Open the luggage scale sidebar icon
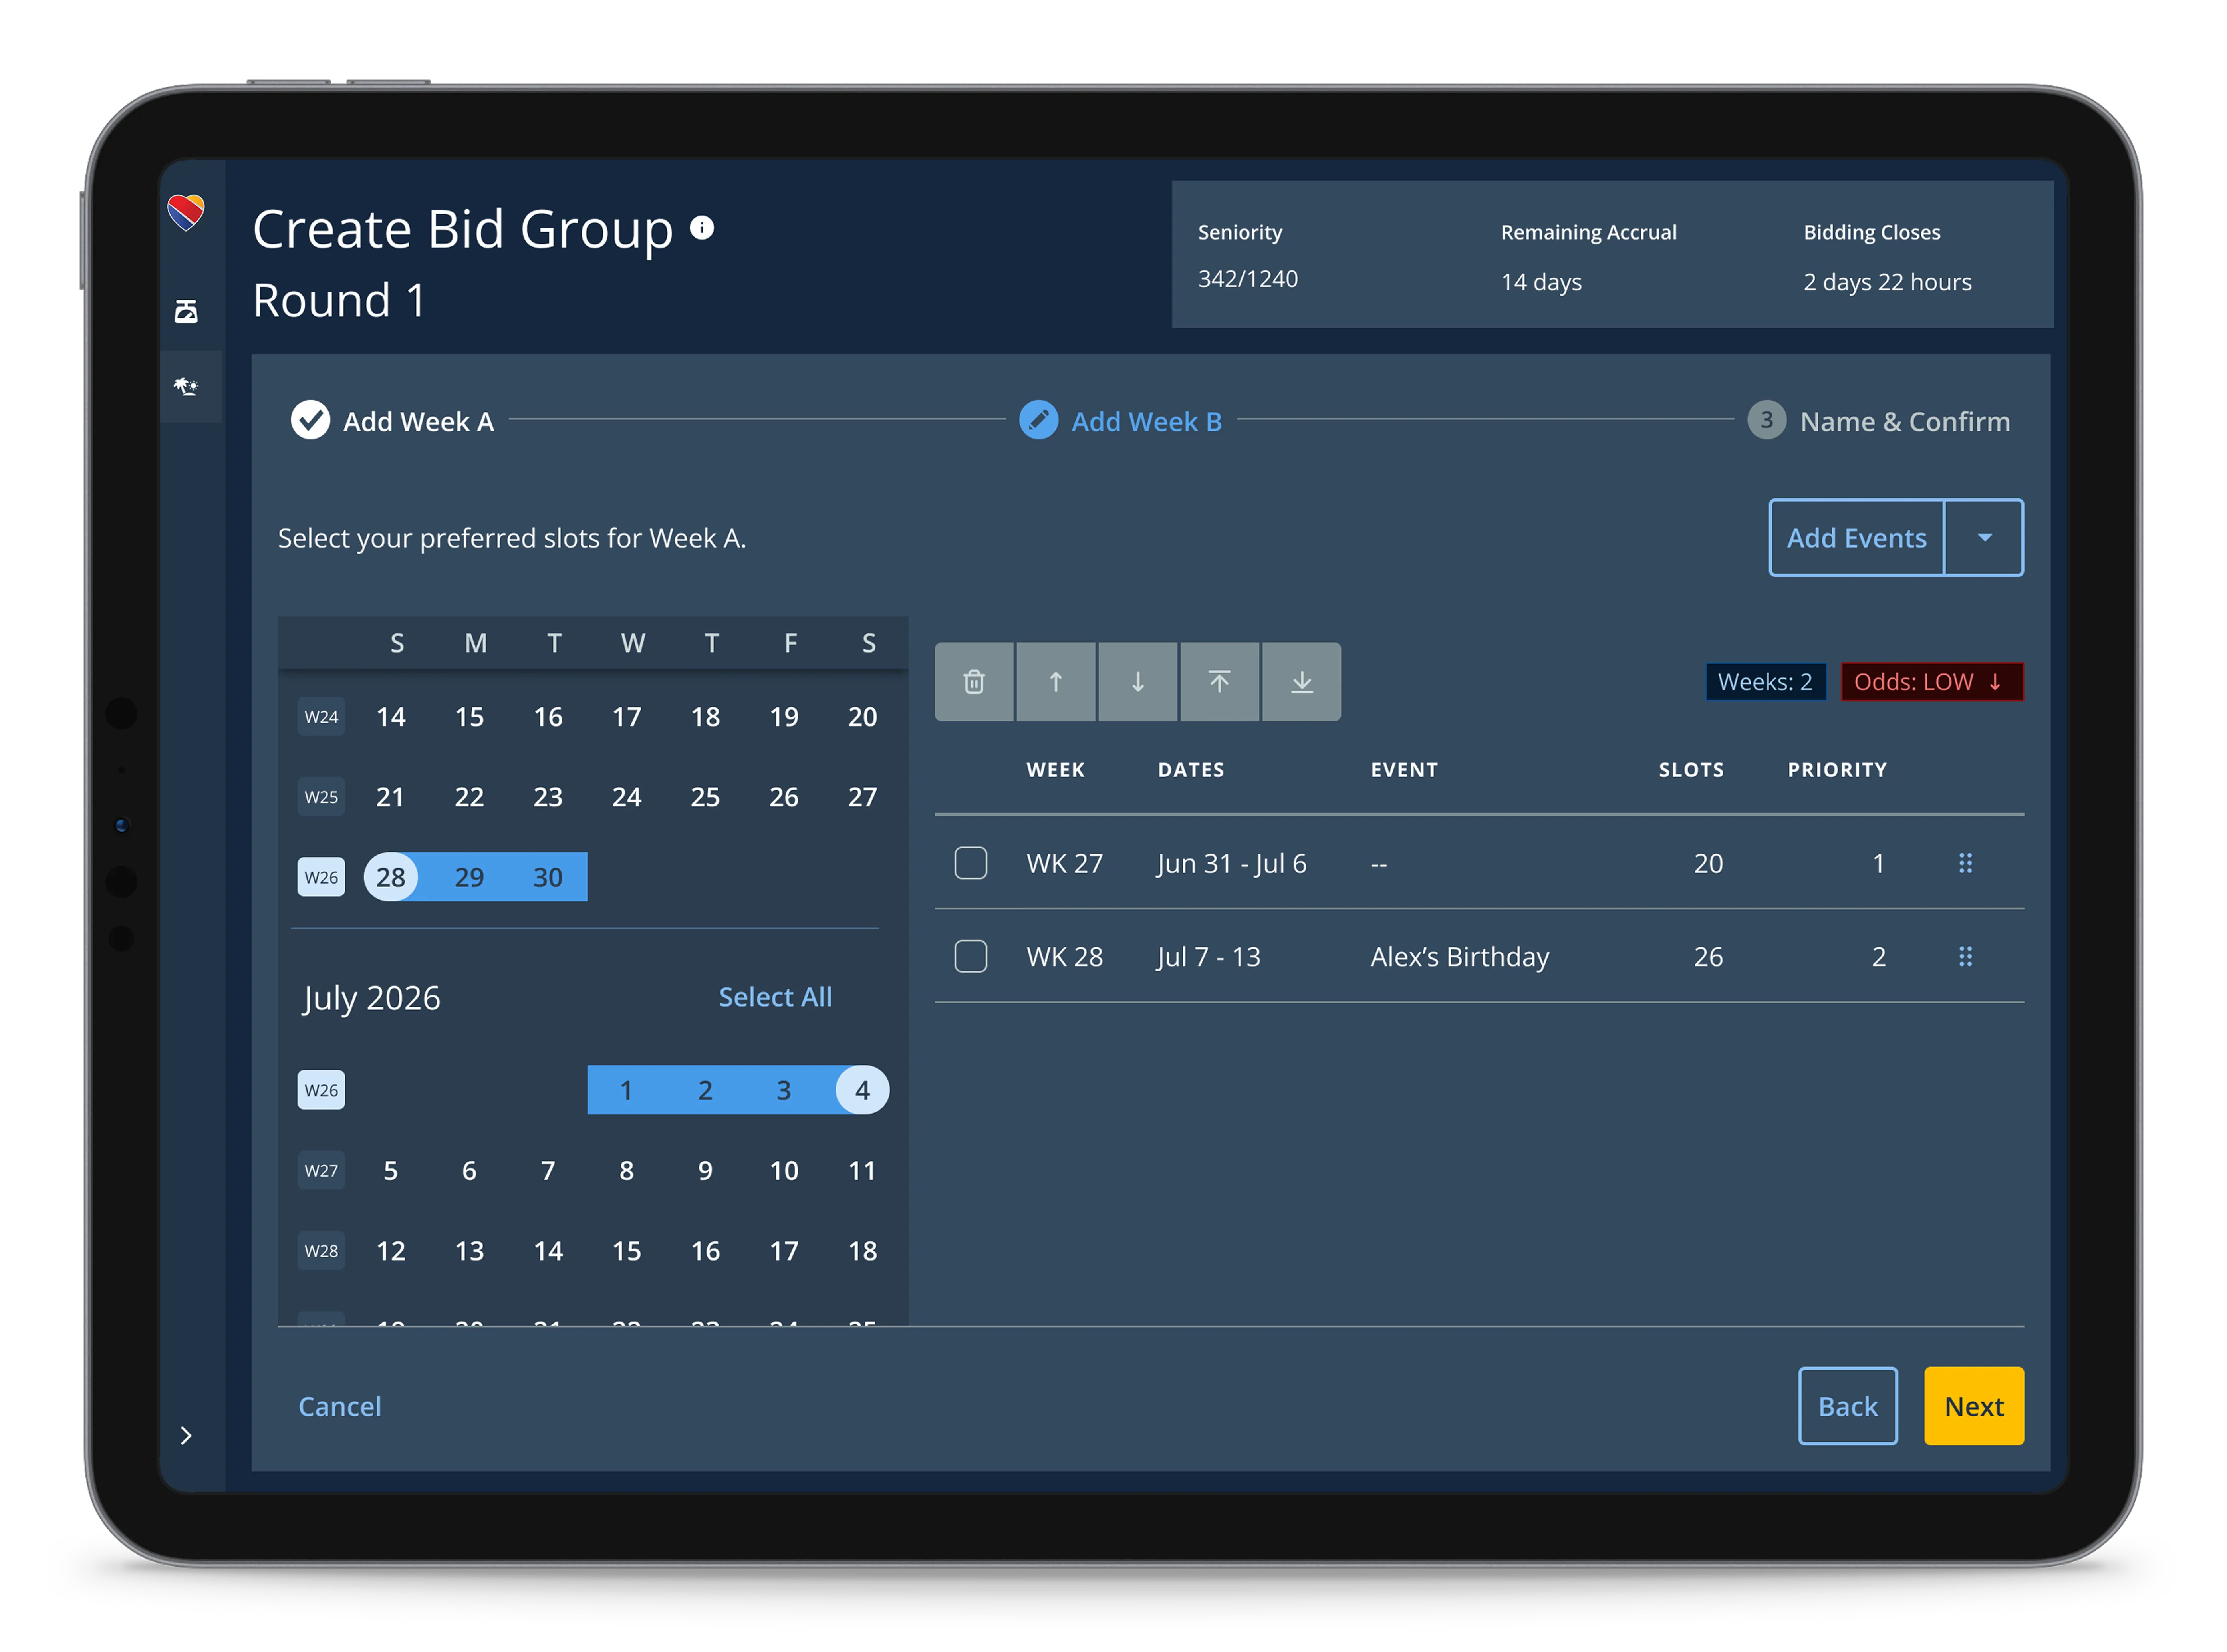The width and height of the screenshot is (2227, 1652). point(186,311)
